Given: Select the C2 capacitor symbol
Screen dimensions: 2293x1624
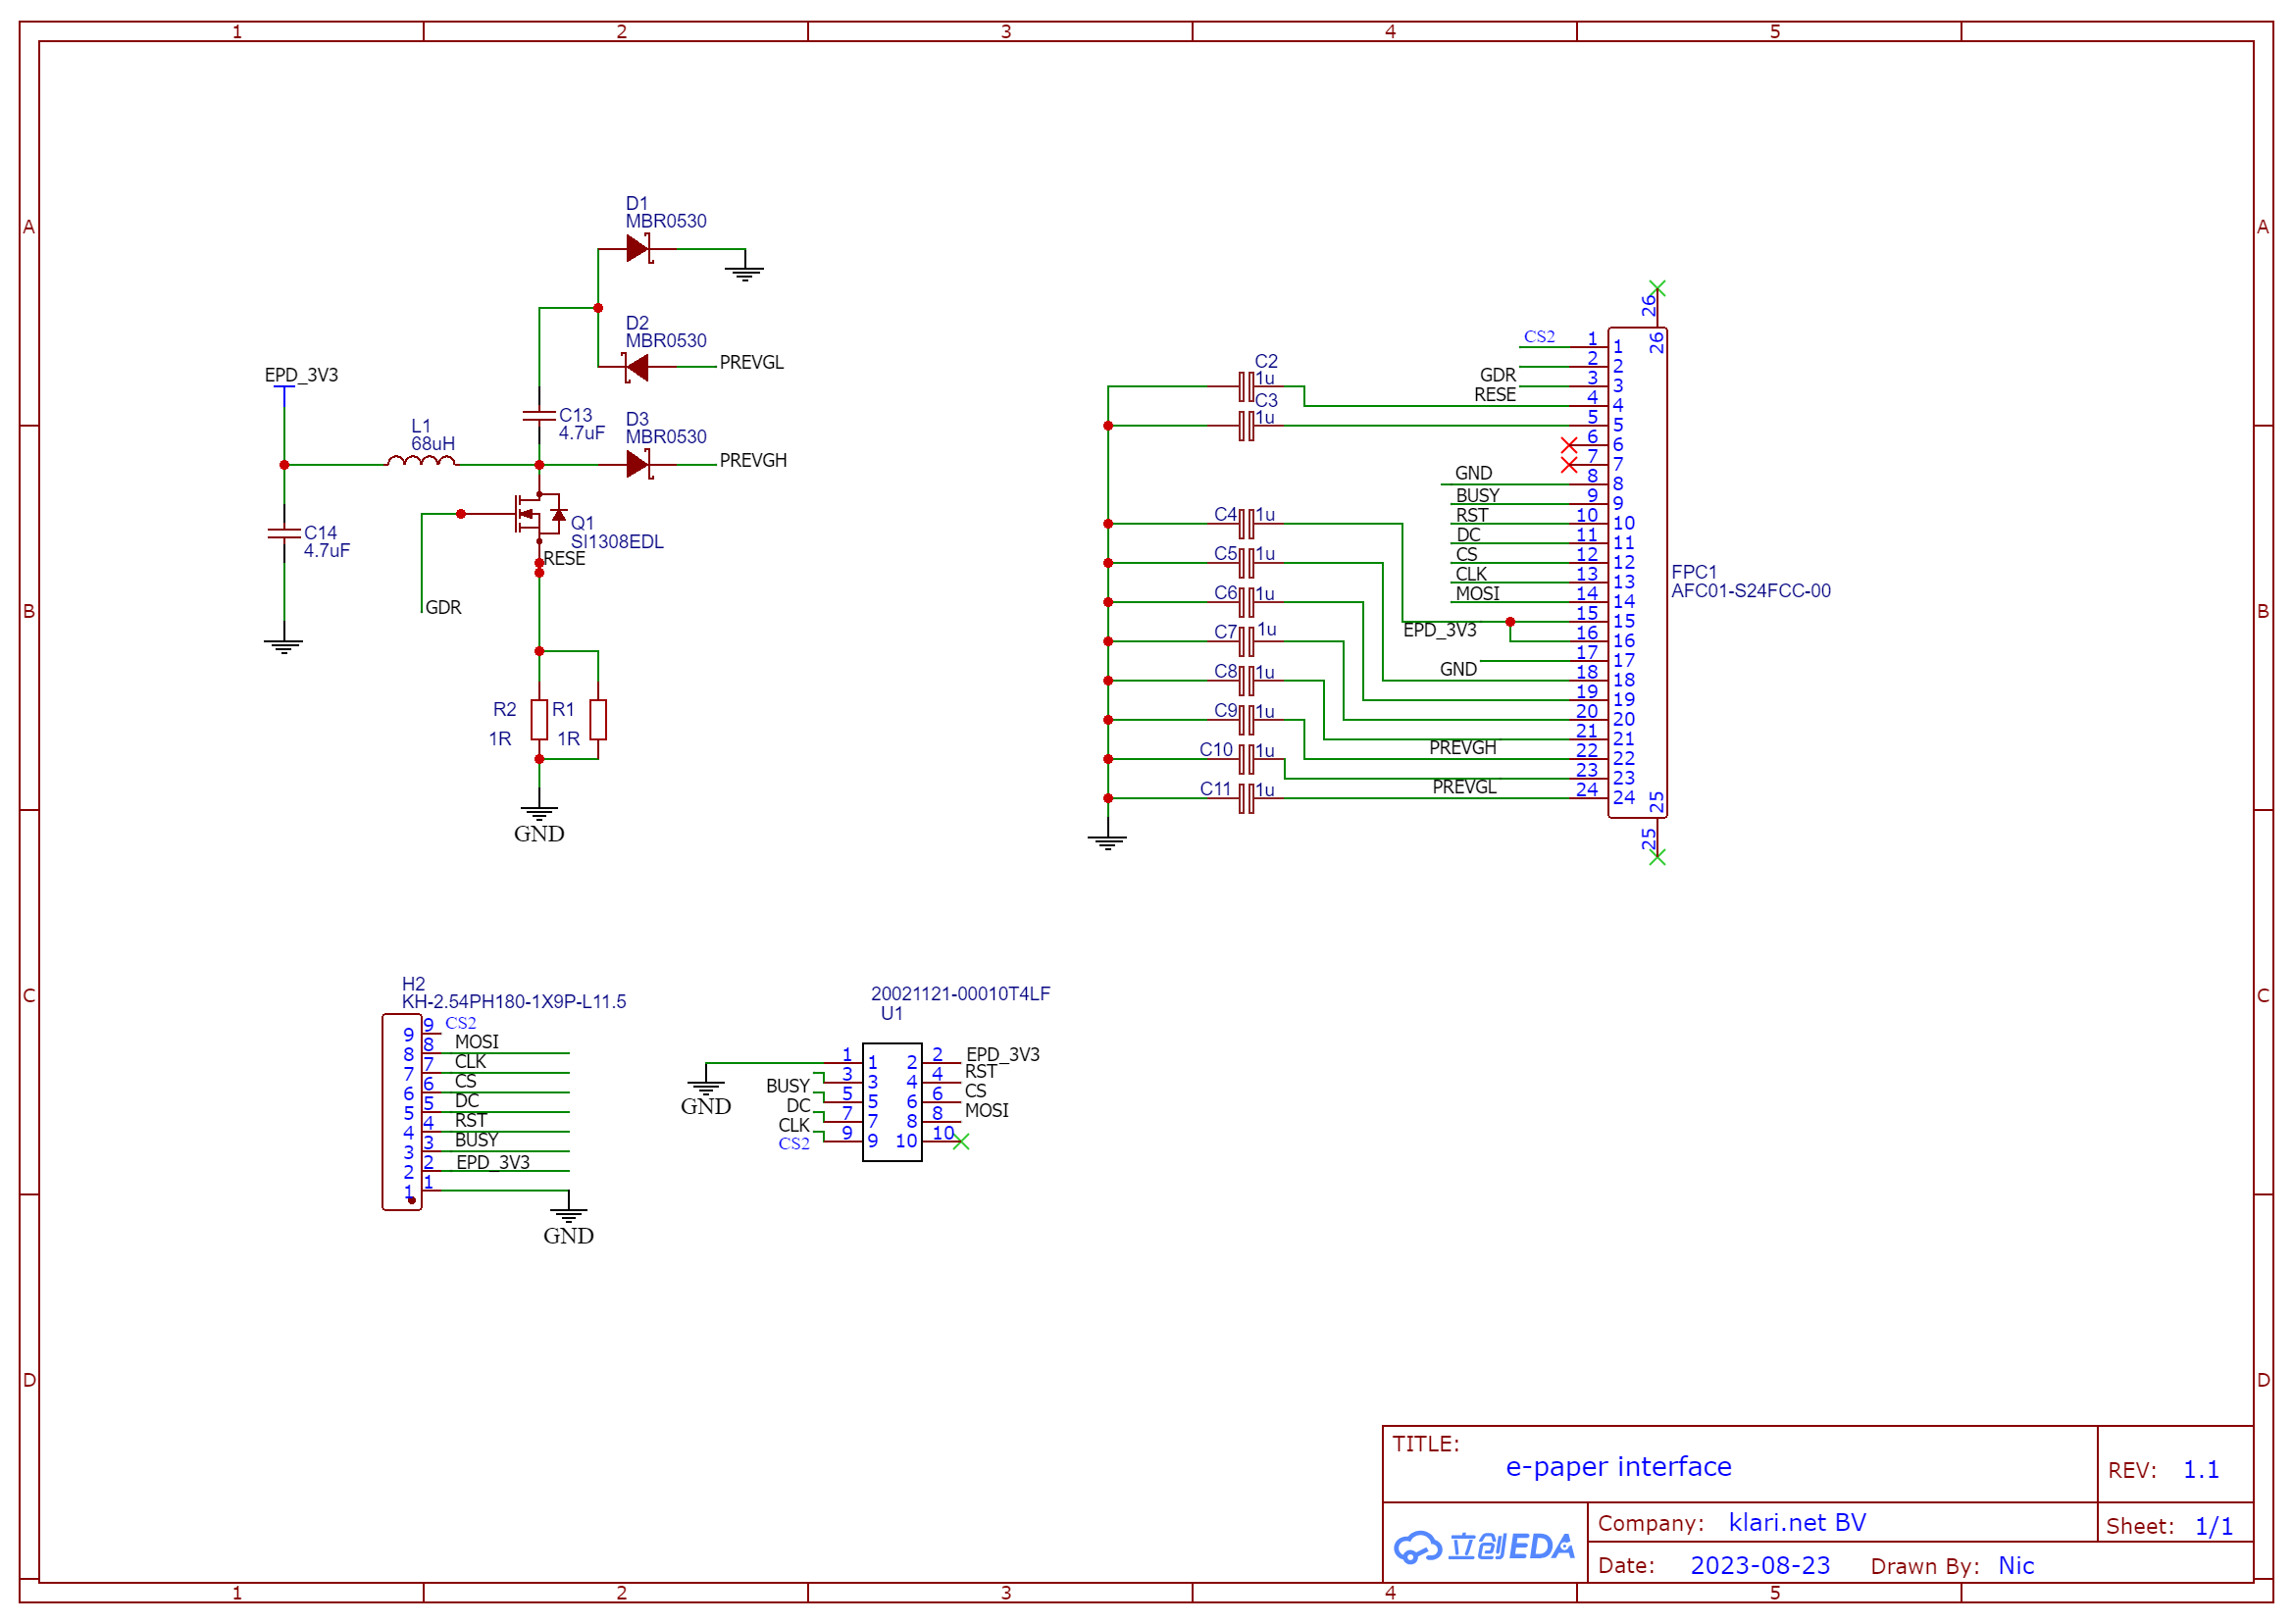Looking at the screenshot, I should [1246, 386].
